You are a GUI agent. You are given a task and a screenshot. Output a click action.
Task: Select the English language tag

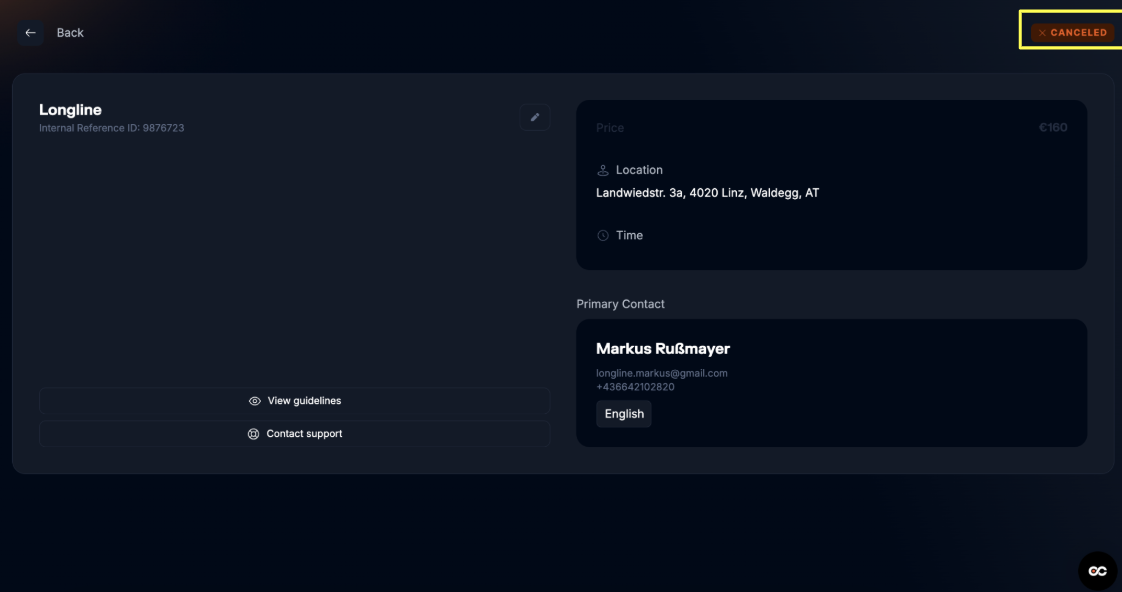[x=624, y=414]
